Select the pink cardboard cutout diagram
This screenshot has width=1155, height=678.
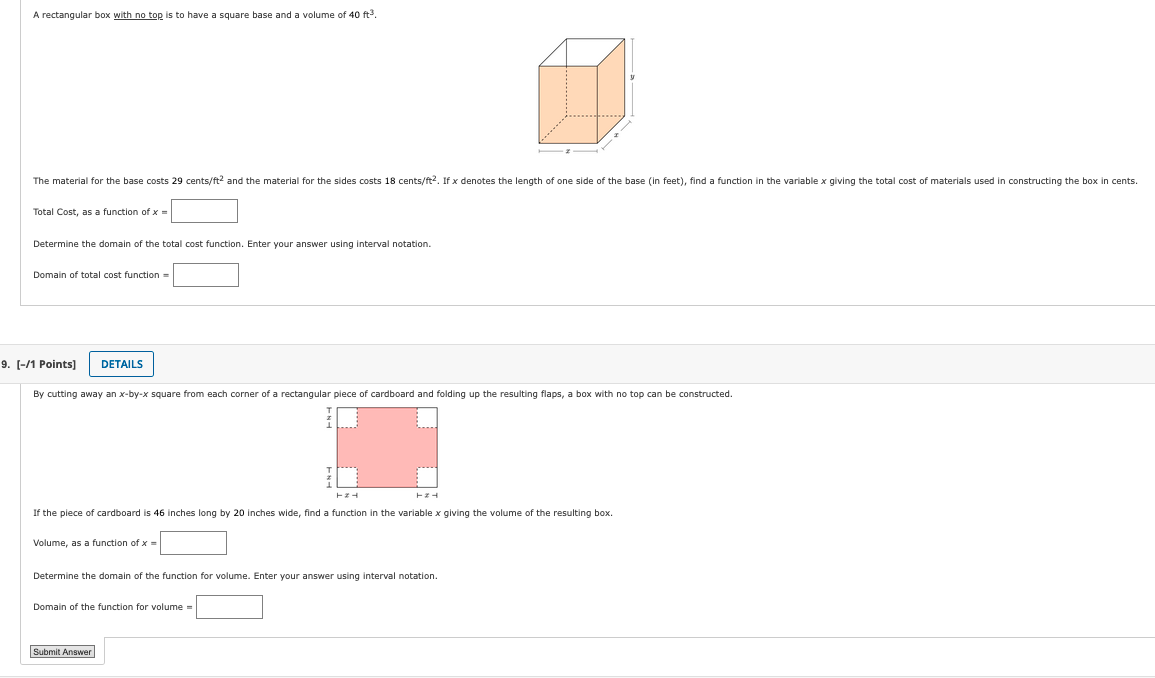coord(385,449)
